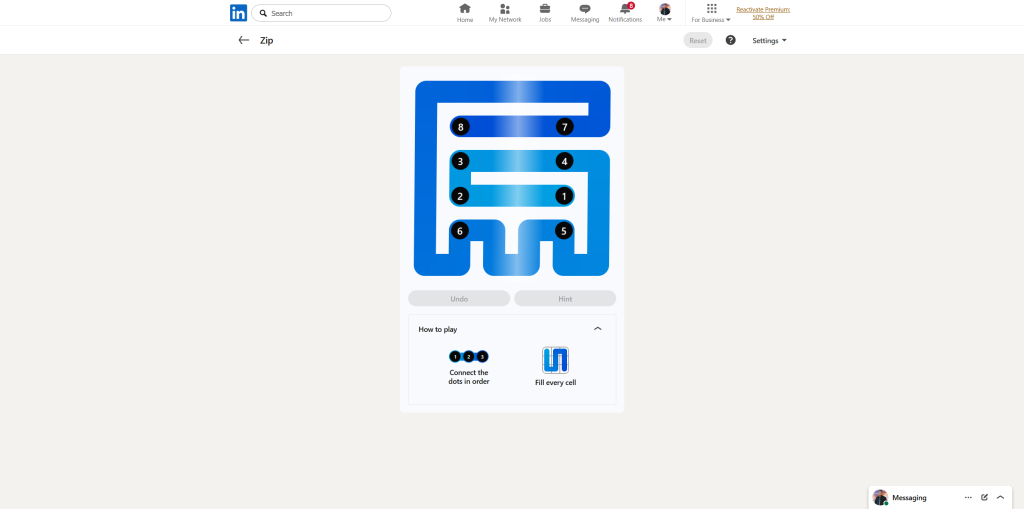Screen dimensions: 1024x509
Task: Follow the Reactivate Premium 50% Off link
Action: pos(763,13)
